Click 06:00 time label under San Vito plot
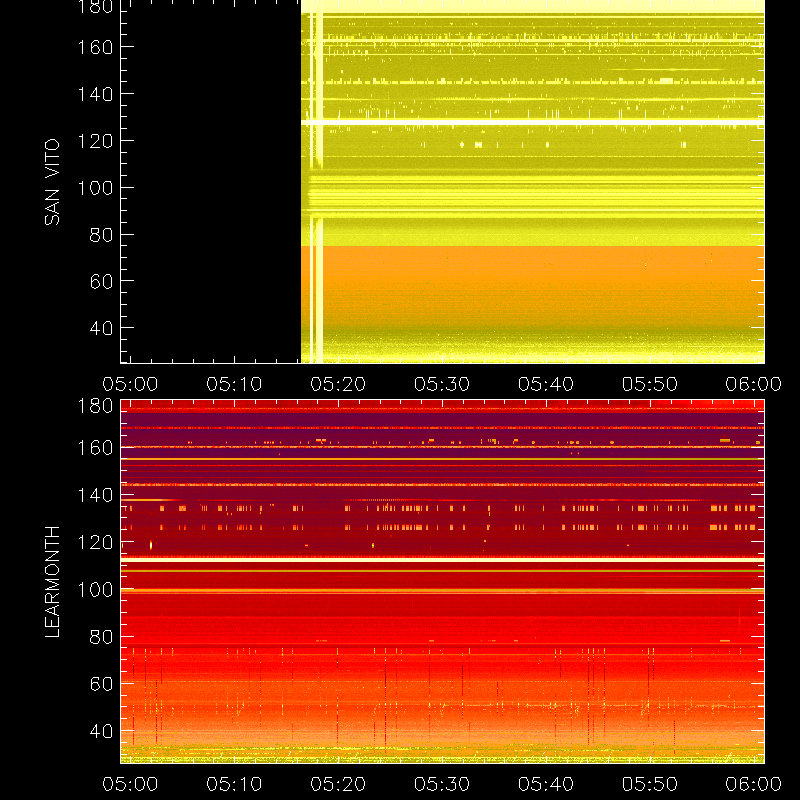 click(754, 384)
